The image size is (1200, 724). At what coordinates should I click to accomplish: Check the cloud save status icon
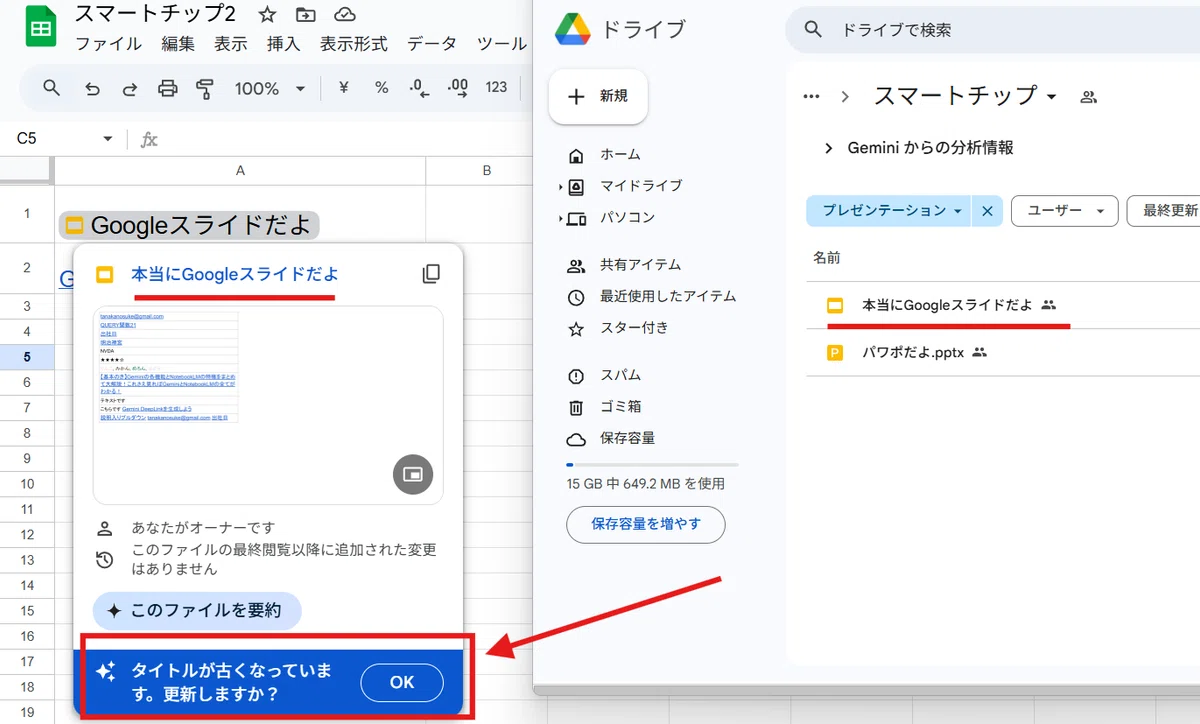click(x=345, y=15)
